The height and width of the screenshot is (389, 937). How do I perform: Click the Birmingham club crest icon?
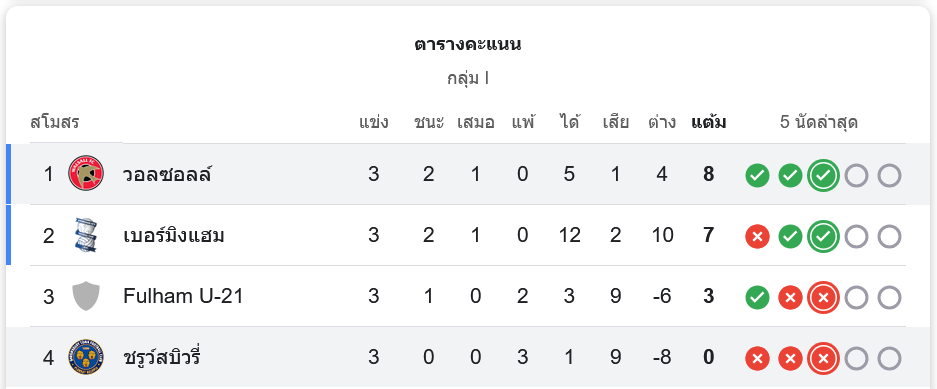pos(86,235)
